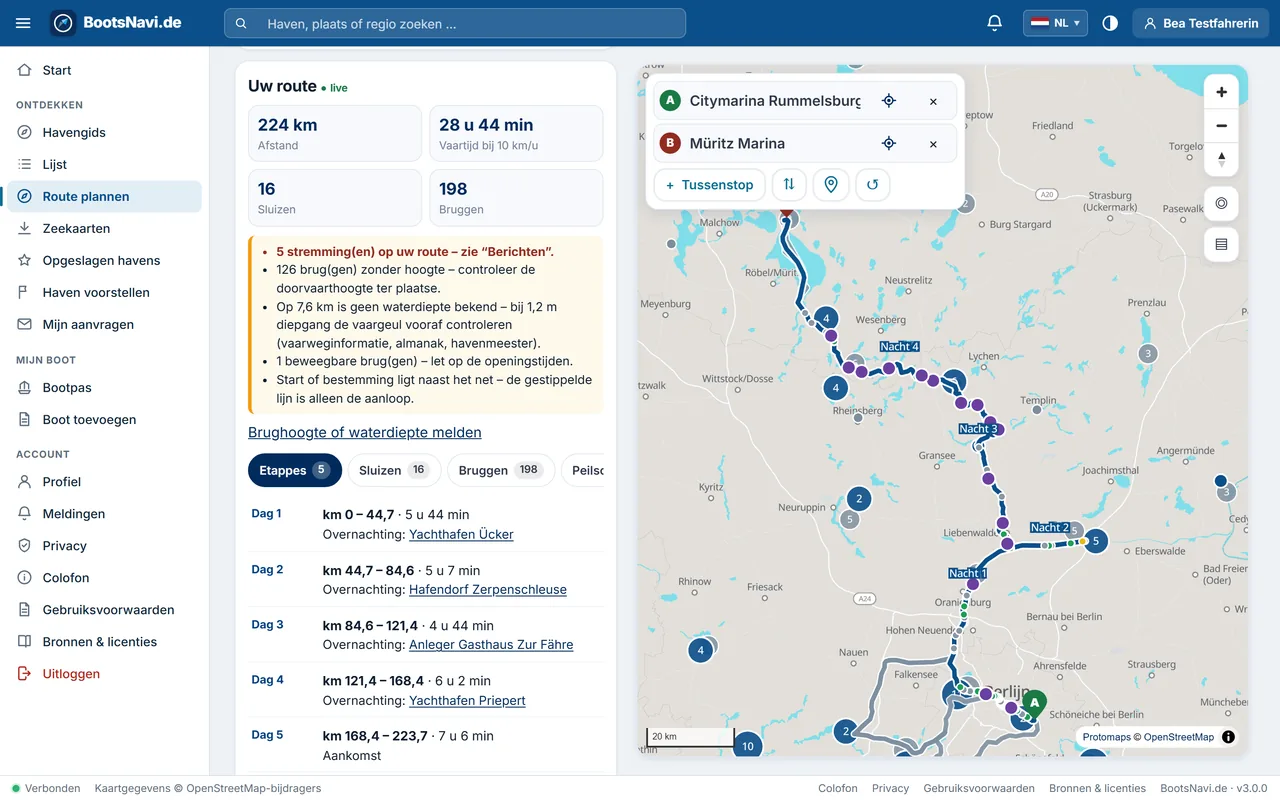This screenshot has width=1280, height=800.
Task: Open Havengids in the sidebar
Action: coord(104,132)
